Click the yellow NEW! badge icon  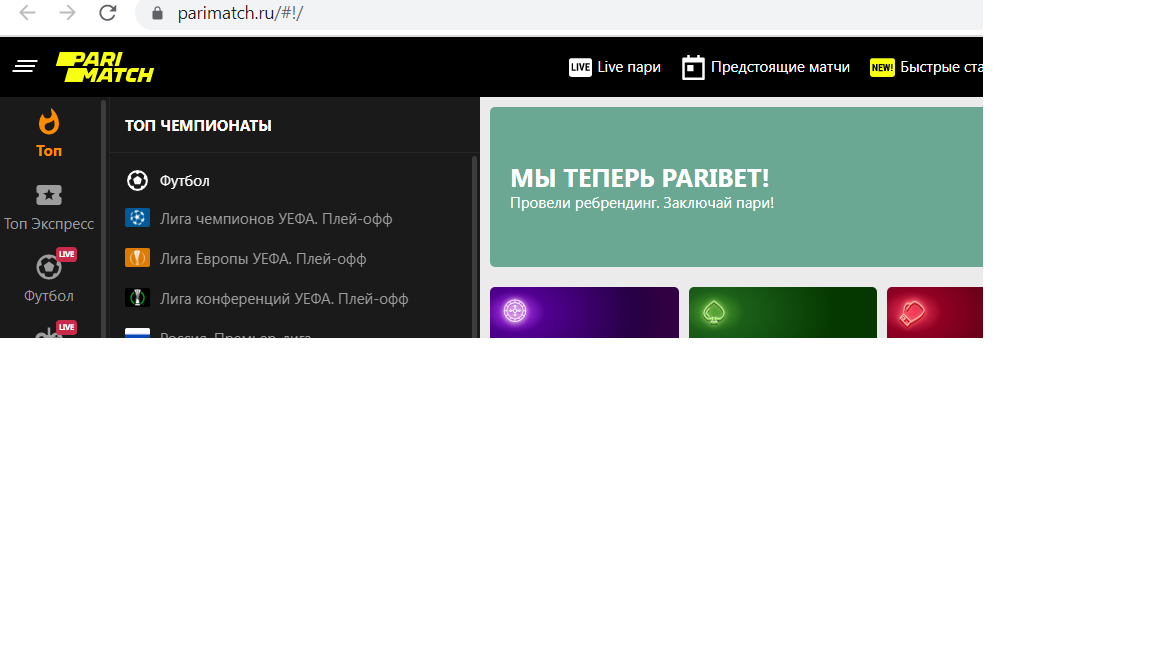[882, 68]
